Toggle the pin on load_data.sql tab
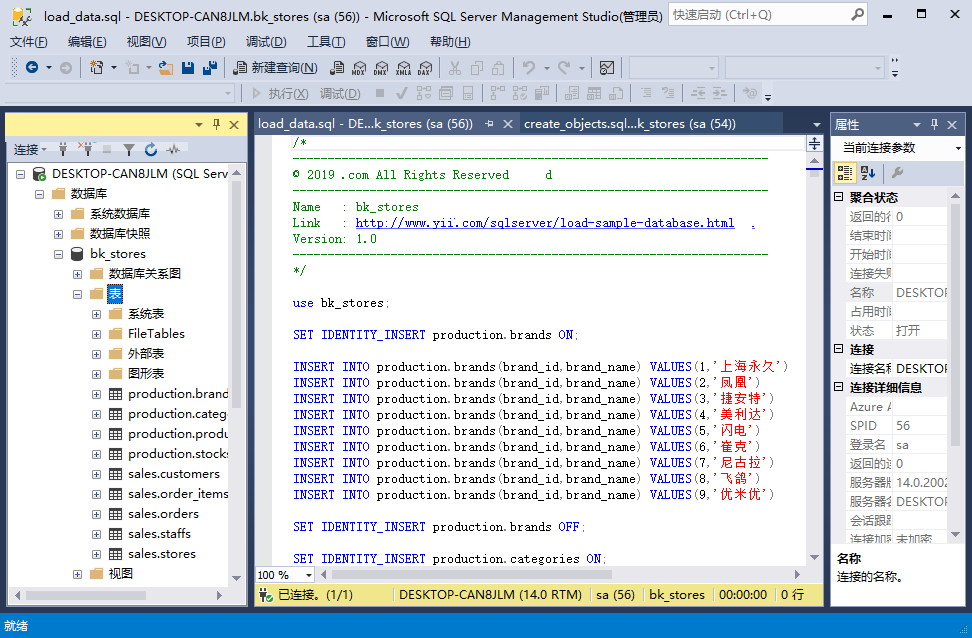This screenshot has width=972, height=638. tap(489, 124)
